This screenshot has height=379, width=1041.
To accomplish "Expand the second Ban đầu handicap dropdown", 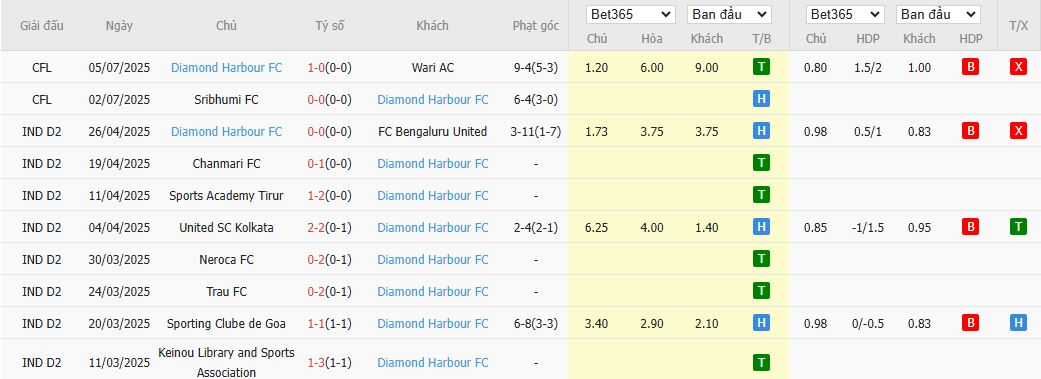I will tap(938, 15).
